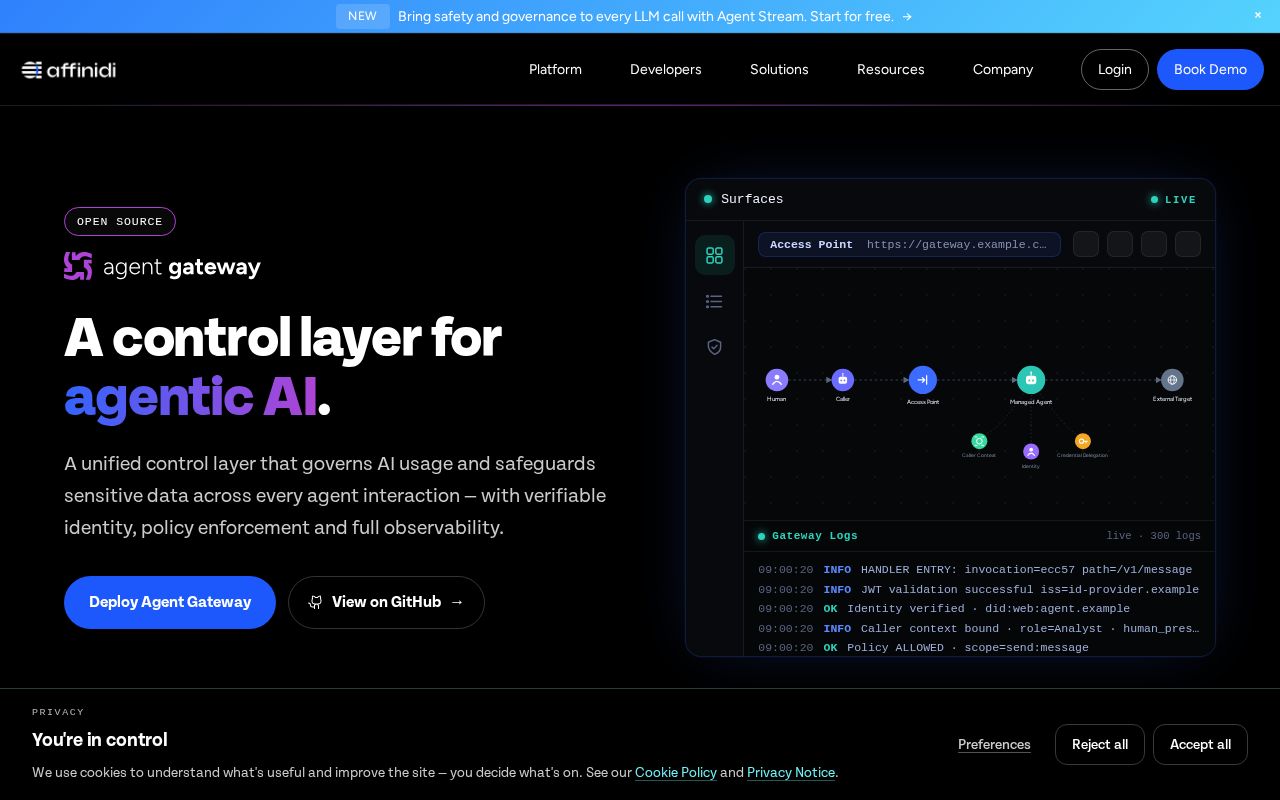The width and height of the screenshot is (1280, 800).
Task: Select the list icon in Surfaces sidebar
Action: (x=714, y=301)
